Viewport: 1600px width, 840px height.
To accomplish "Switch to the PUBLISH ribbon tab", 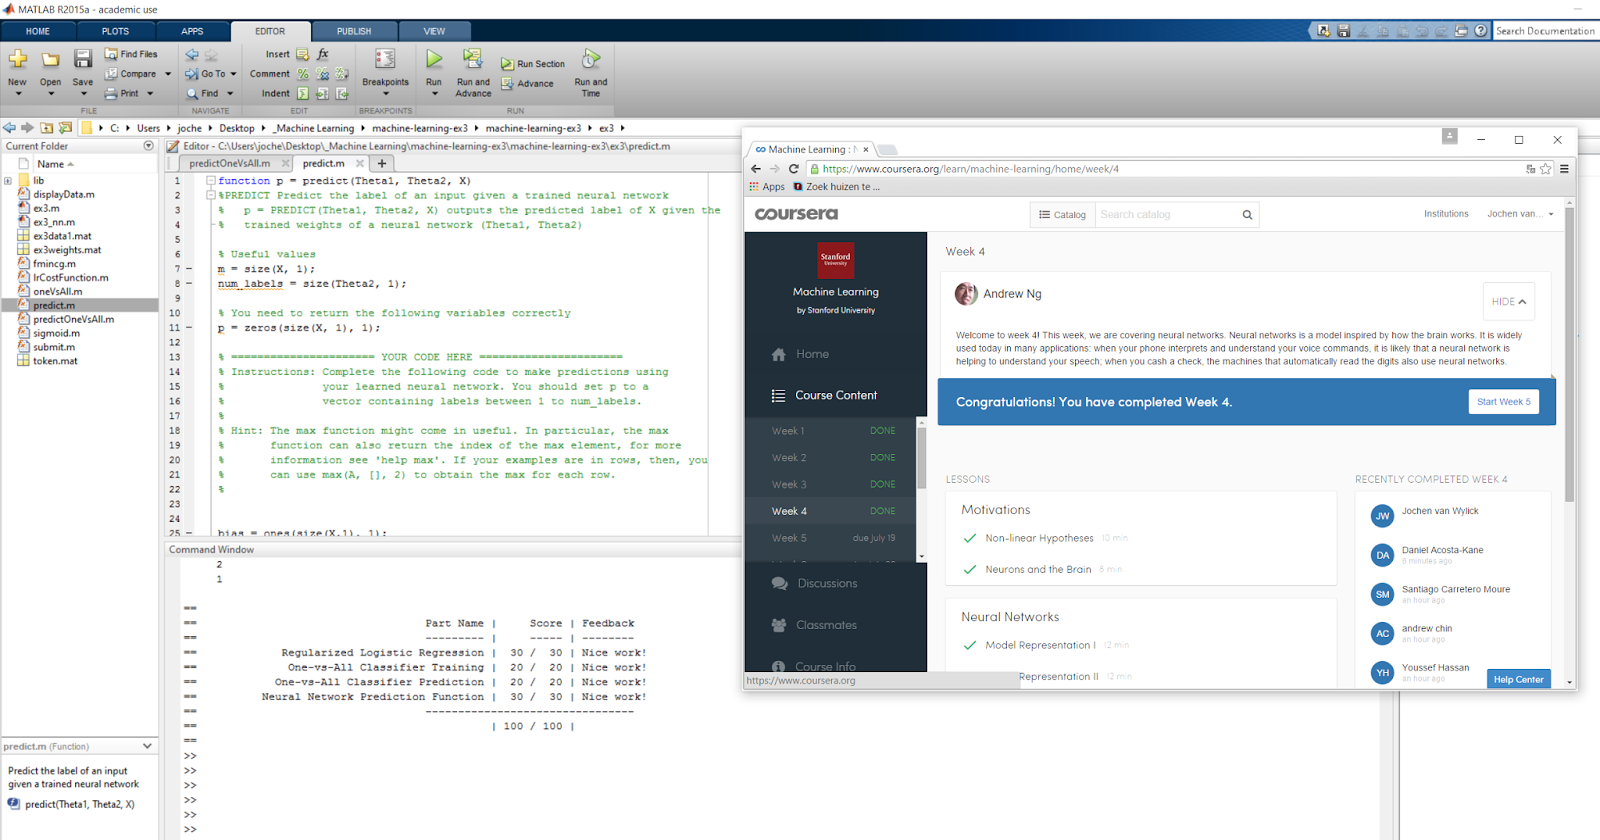I will click(354, 31).
